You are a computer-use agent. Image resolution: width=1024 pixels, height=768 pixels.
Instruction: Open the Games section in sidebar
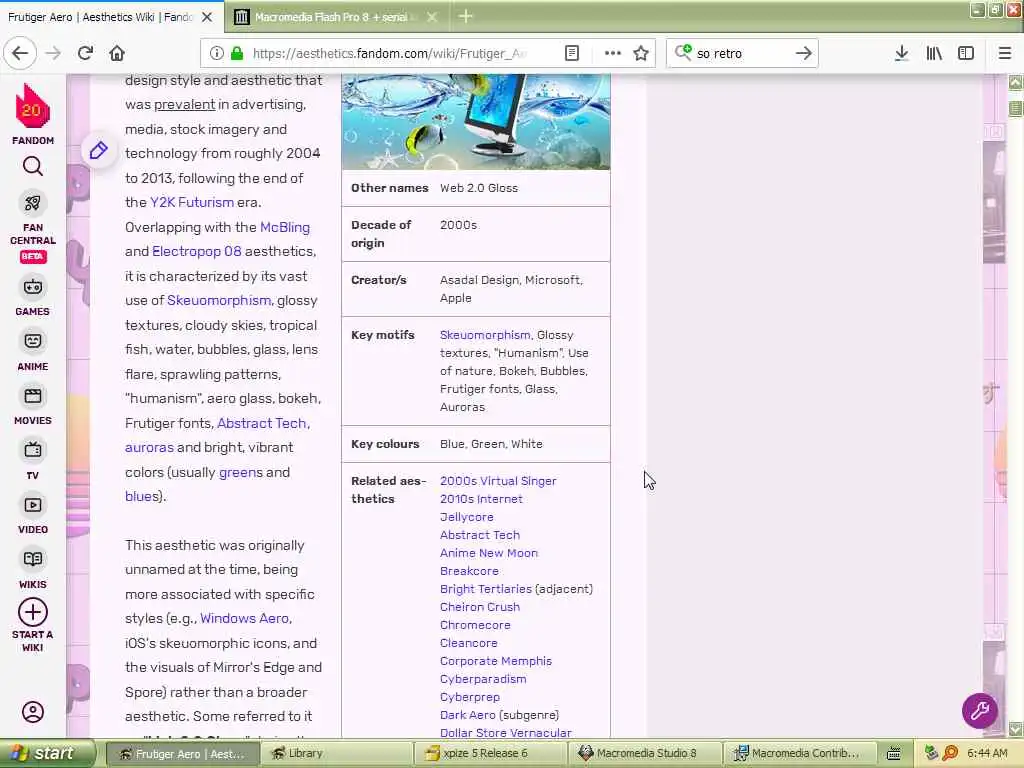point(33,296)
